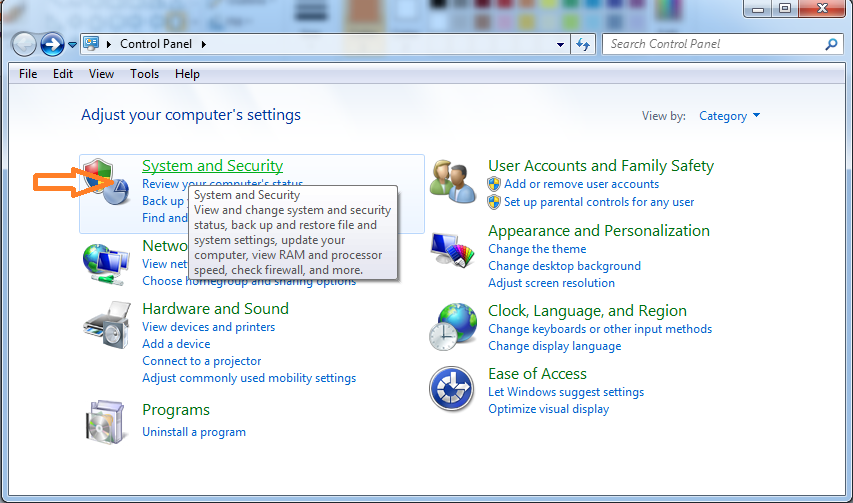Click Control Panel breadcrumb in address bar
Screen dimensions: 853x503
click(156, 44)
